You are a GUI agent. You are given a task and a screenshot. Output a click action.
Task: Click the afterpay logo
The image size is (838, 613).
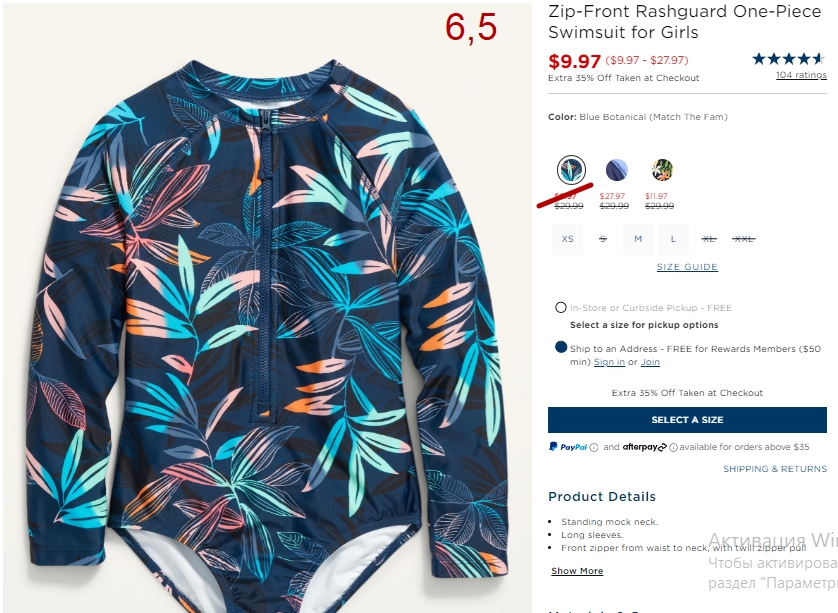pos(645,447)
